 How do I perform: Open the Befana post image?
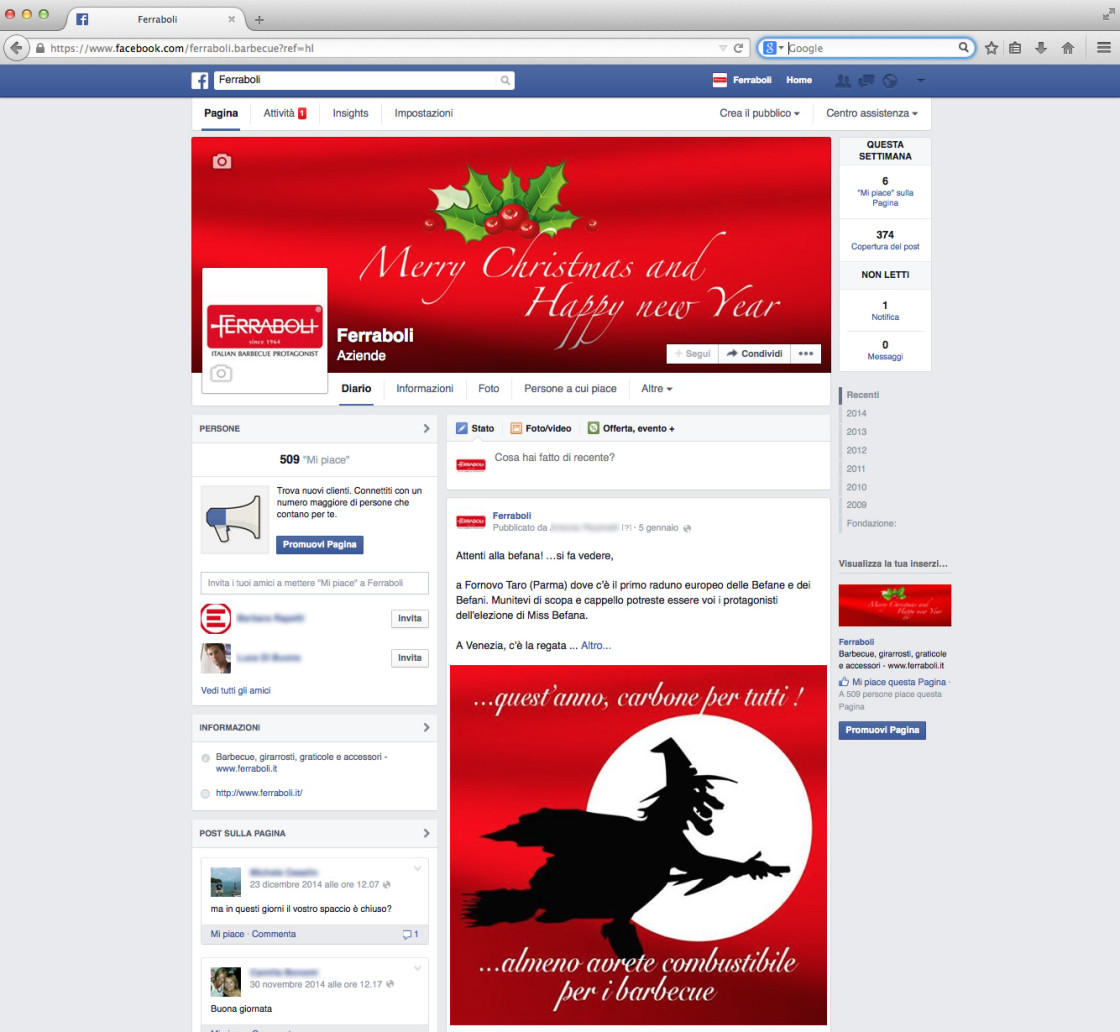coord(638,845)
